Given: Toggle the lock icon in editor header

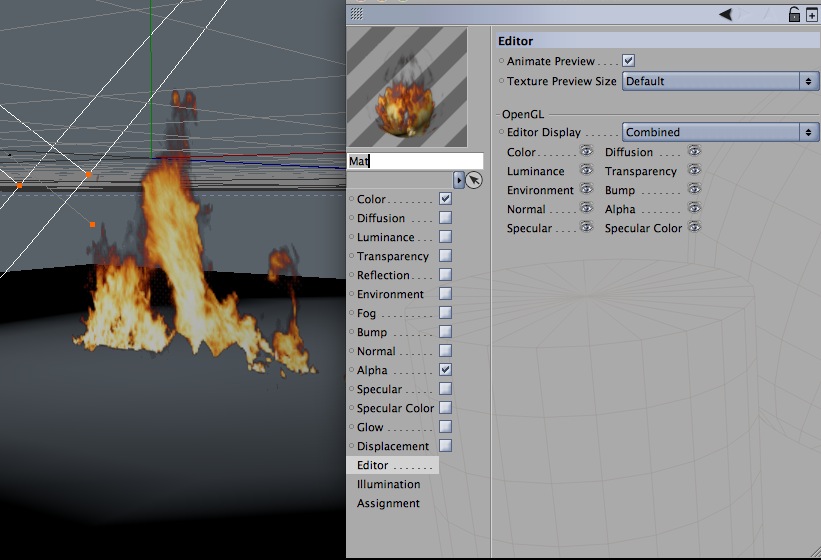Looking at the screenshot, I should click(794, 14).
